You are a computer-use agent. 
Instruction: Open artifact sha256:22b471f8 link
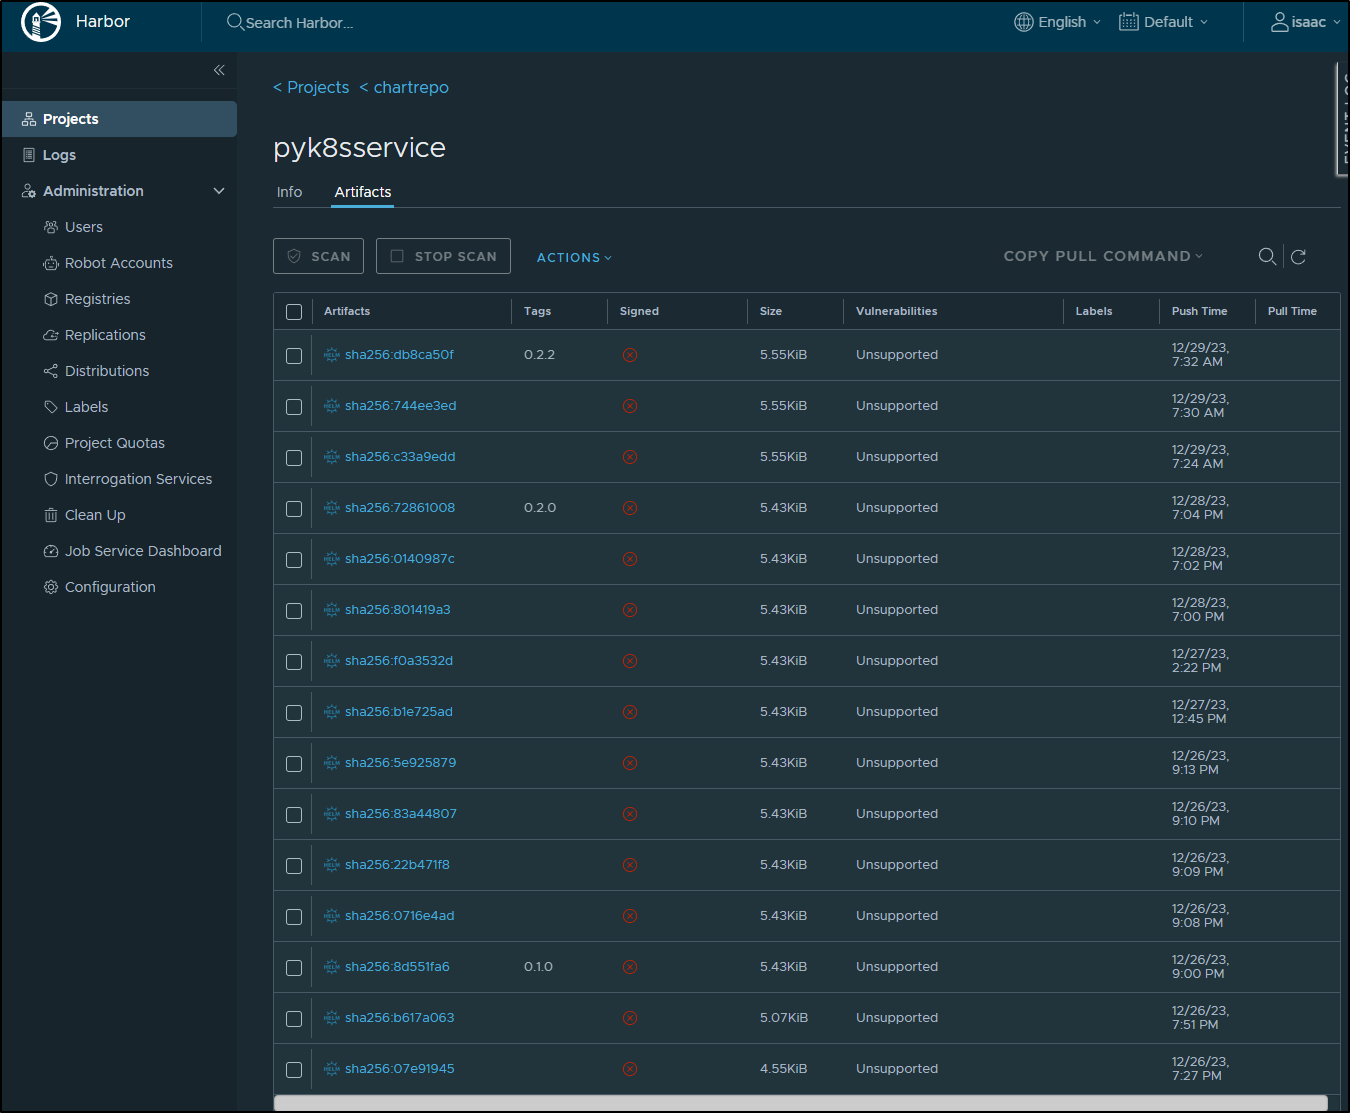point(397,865)
